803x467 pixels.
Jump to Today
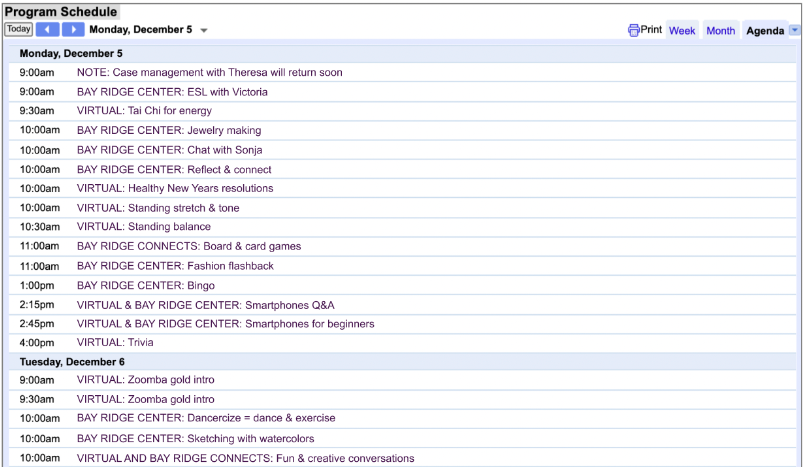click(19, 29)
